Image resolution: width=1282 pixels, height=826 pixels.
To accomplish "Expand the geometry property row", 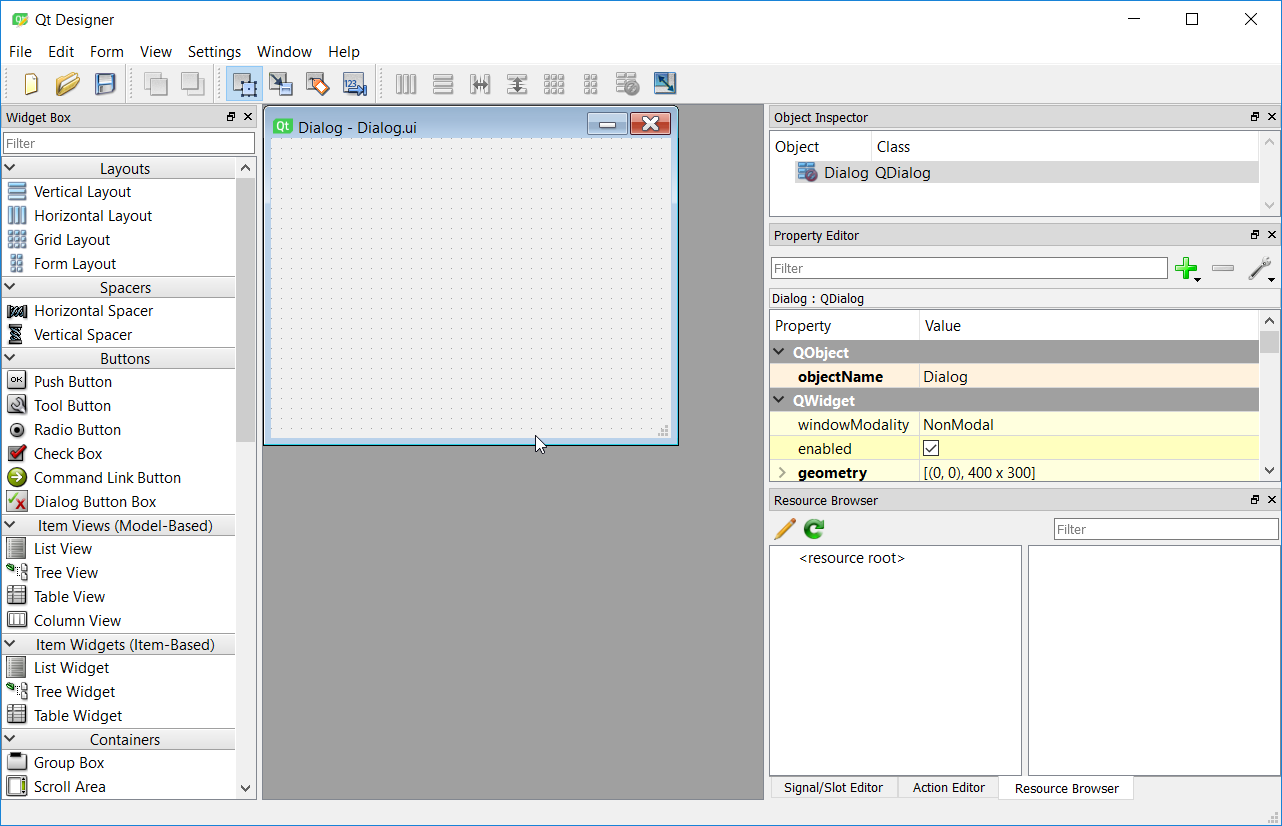I will click(782, 473).
